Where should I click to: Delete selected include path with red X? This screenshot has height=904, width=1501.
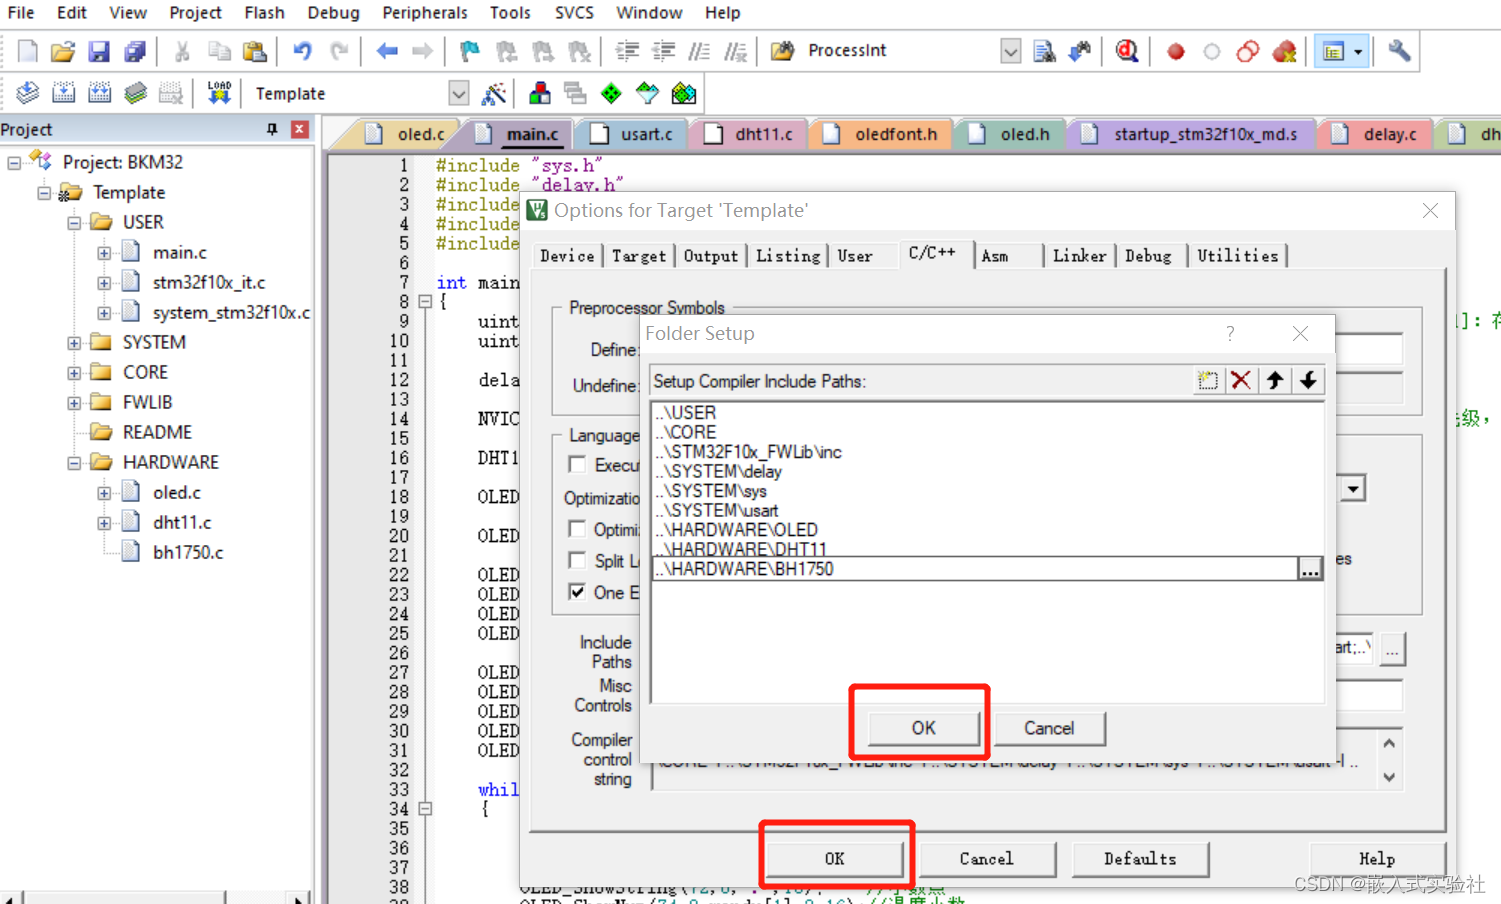click(x=1241, y=380)
